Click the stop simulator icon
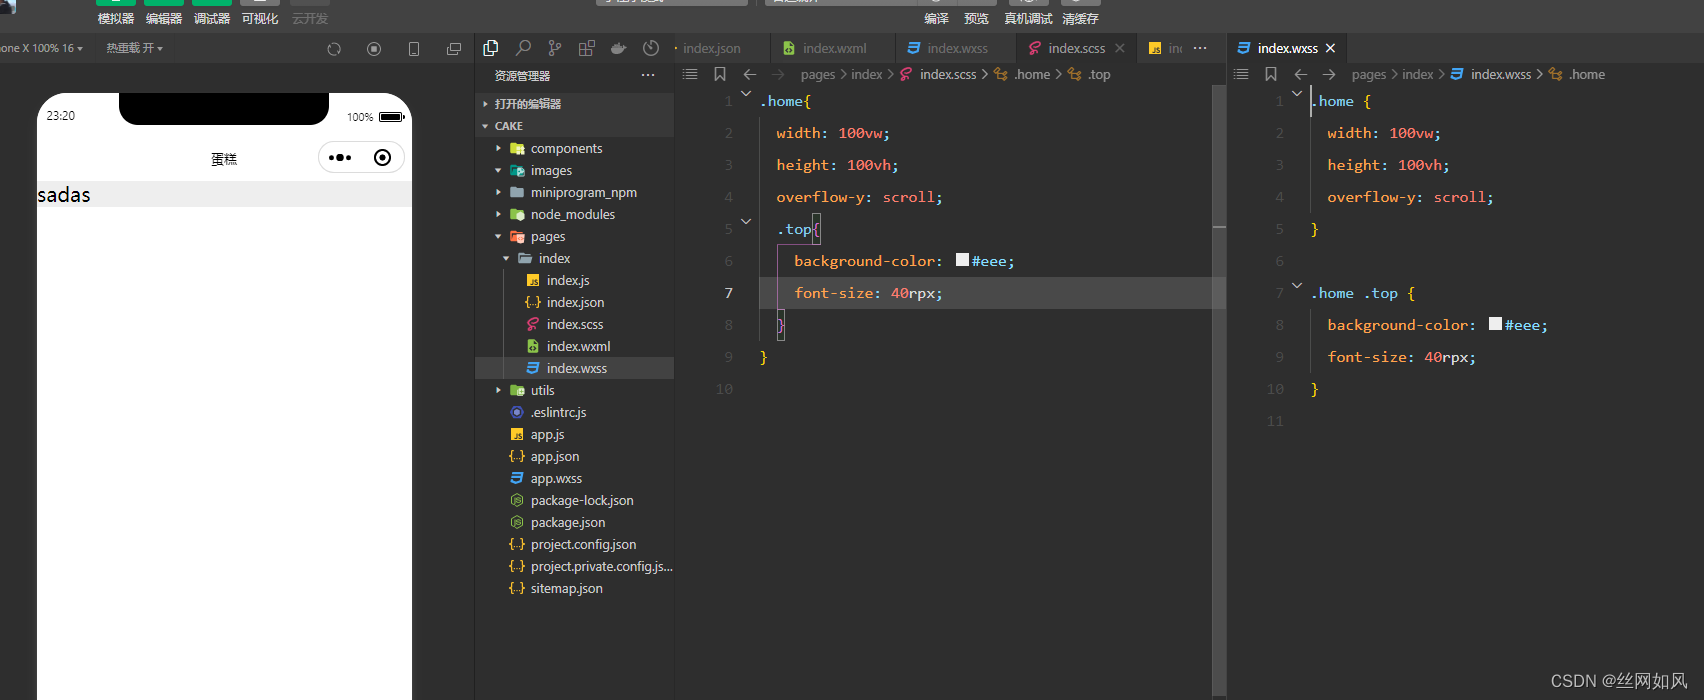Screen dimensions: 1704x700 (x=374, y=49)
